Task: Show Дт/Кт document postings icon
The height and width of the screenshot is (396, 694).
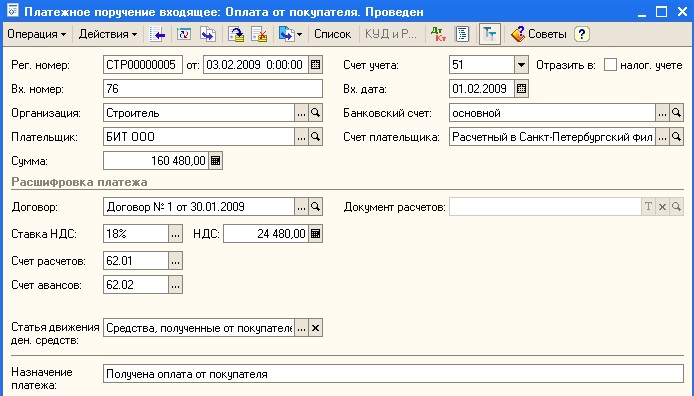Action: tap(438, 34)
